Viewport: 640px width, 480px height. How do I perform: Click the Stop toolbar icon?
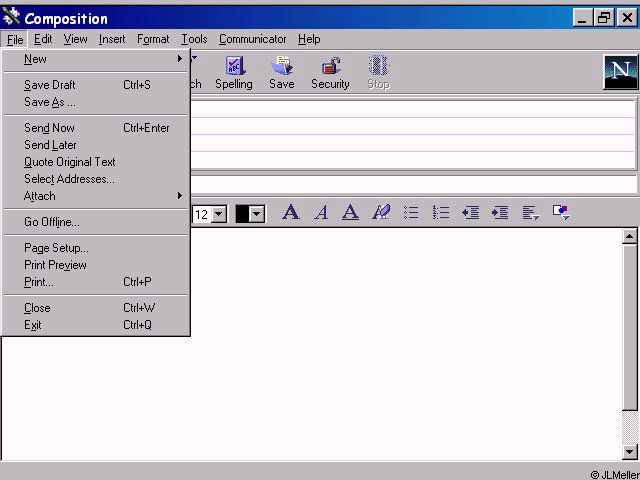(x=378, y=73)
